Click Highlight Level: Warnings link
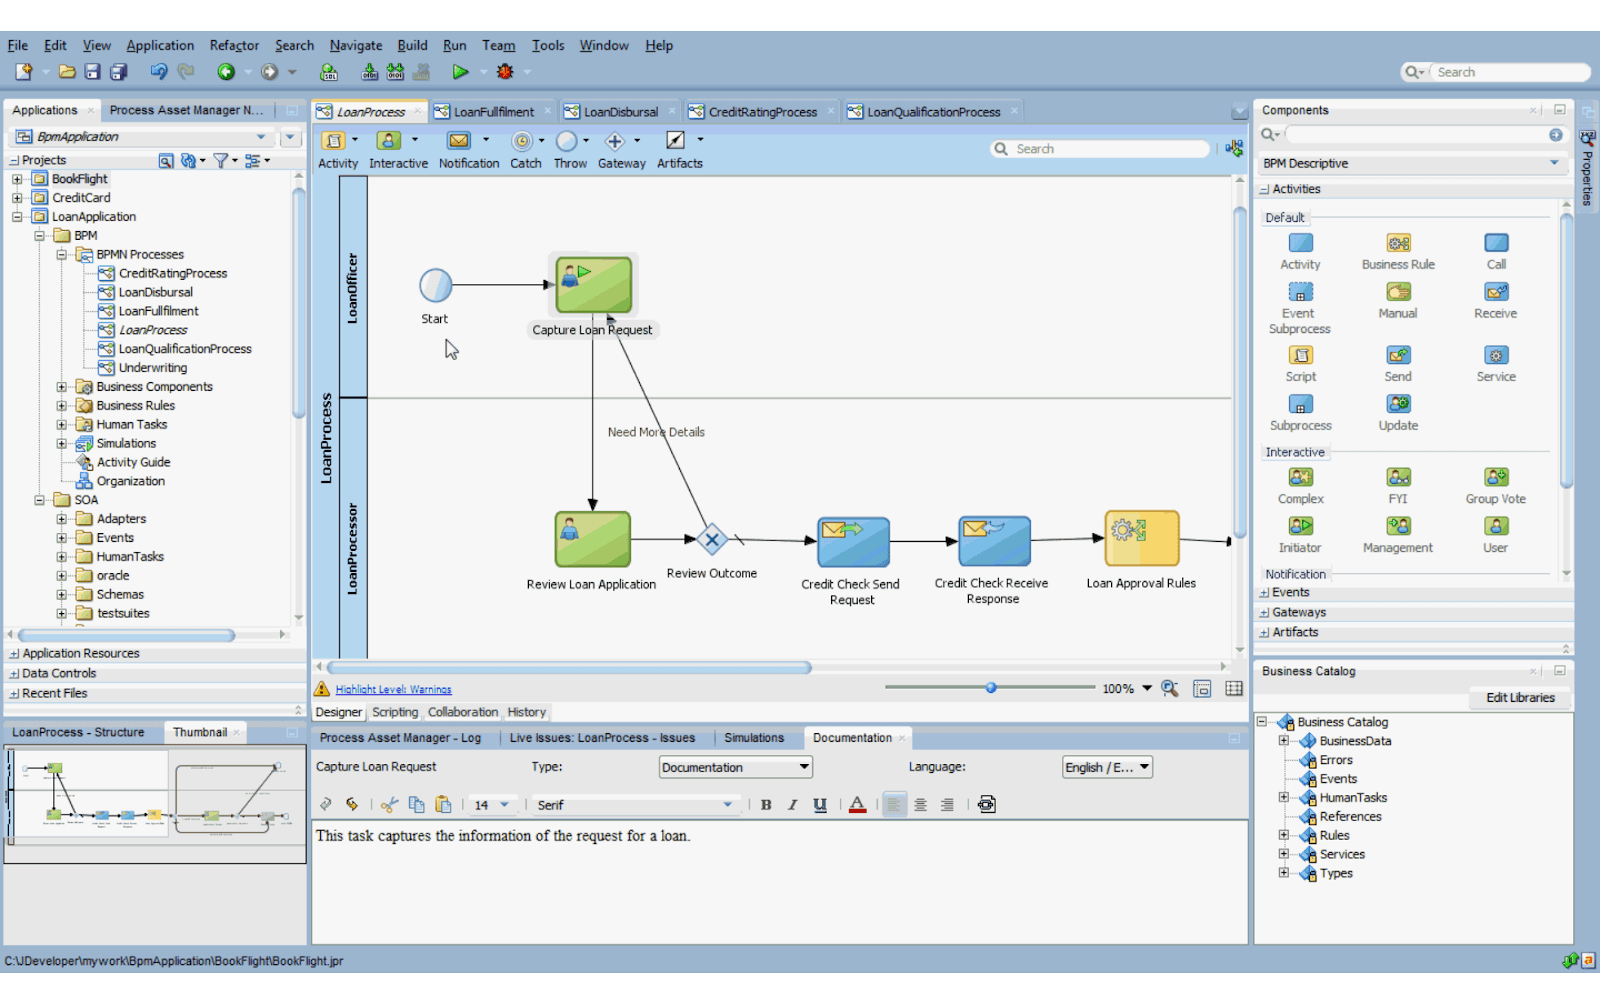Viewport: 1600px width, 1004px height. pyautogui.click(x=393, y=690)
